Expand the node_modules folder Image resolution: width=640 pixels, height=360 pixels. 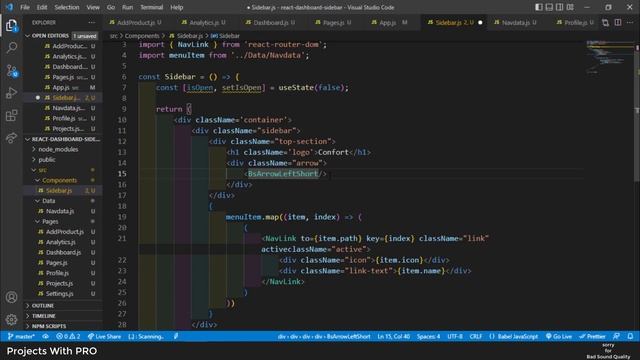[58, 149]
